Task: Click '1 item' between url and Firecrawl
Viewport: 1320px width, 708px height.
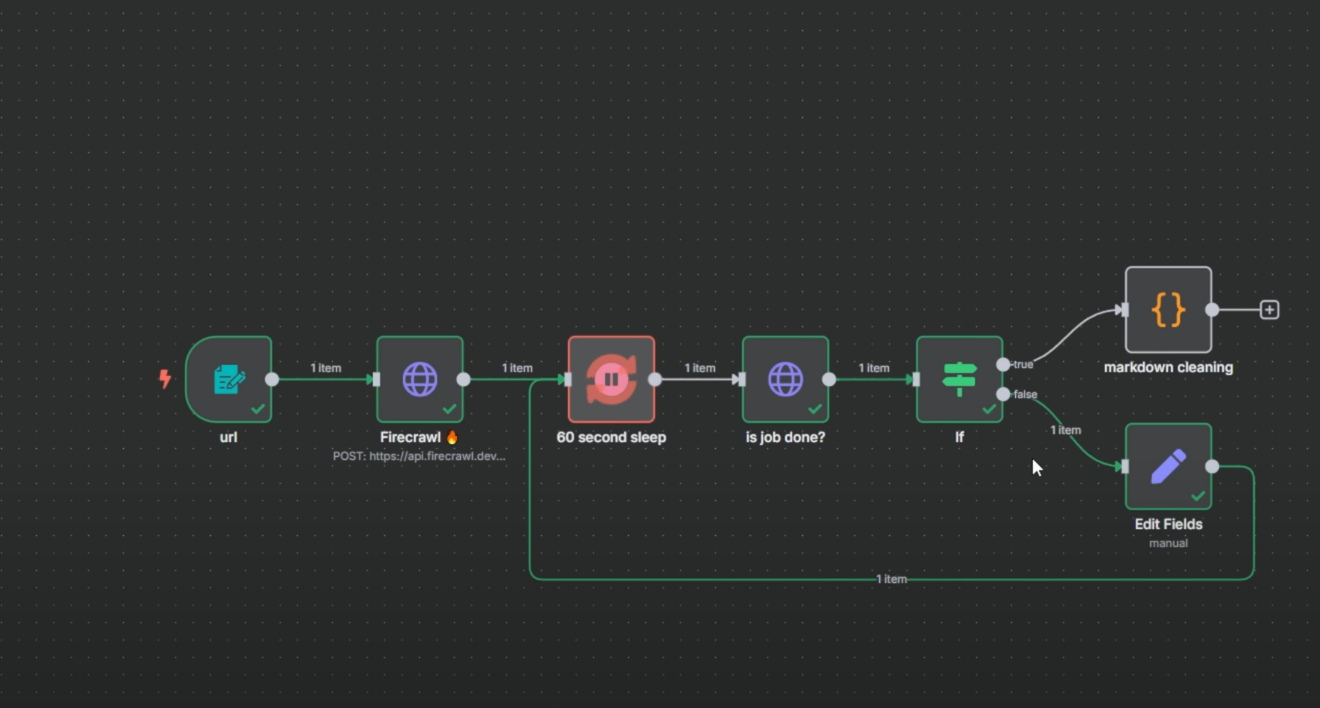Action: pos(326,368)
